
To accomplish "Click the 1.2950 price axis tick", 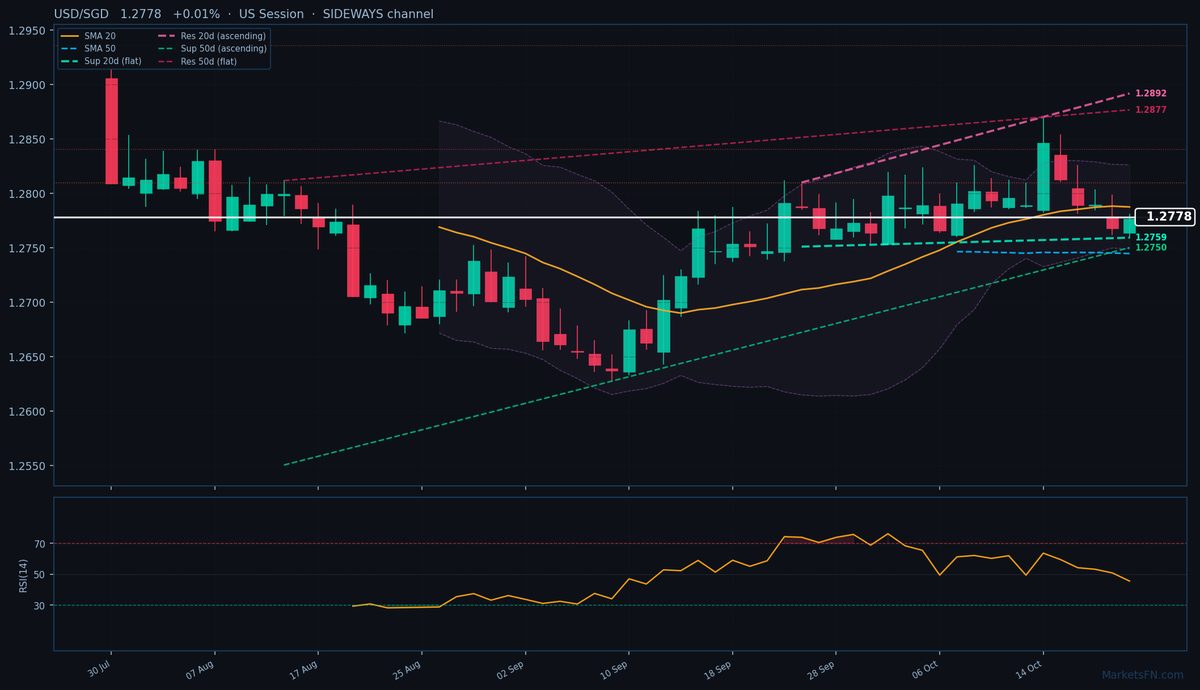I will [27, 31].
